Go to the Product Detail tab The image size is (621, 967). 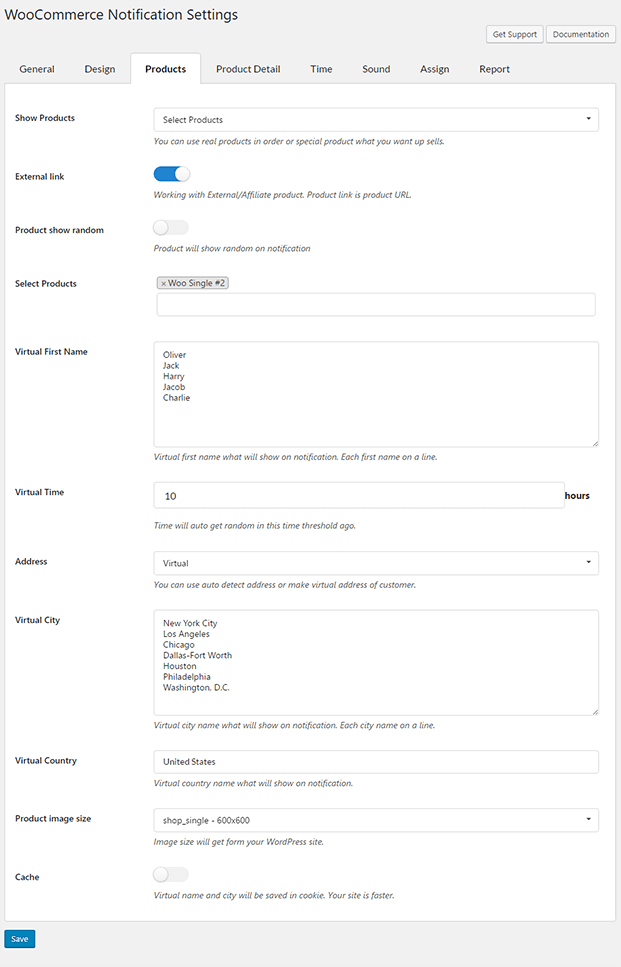coord(247,69)
